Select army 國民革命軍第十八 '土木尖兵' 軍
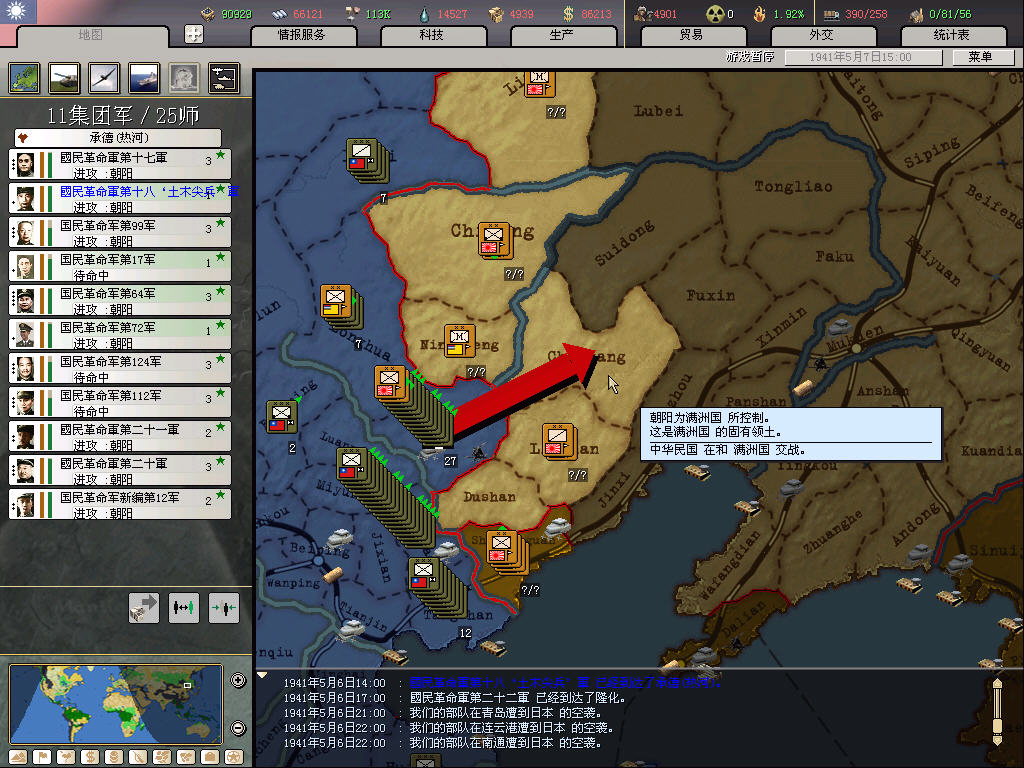This screenshot has height=768, width=1024. click(x=120, y=198)
